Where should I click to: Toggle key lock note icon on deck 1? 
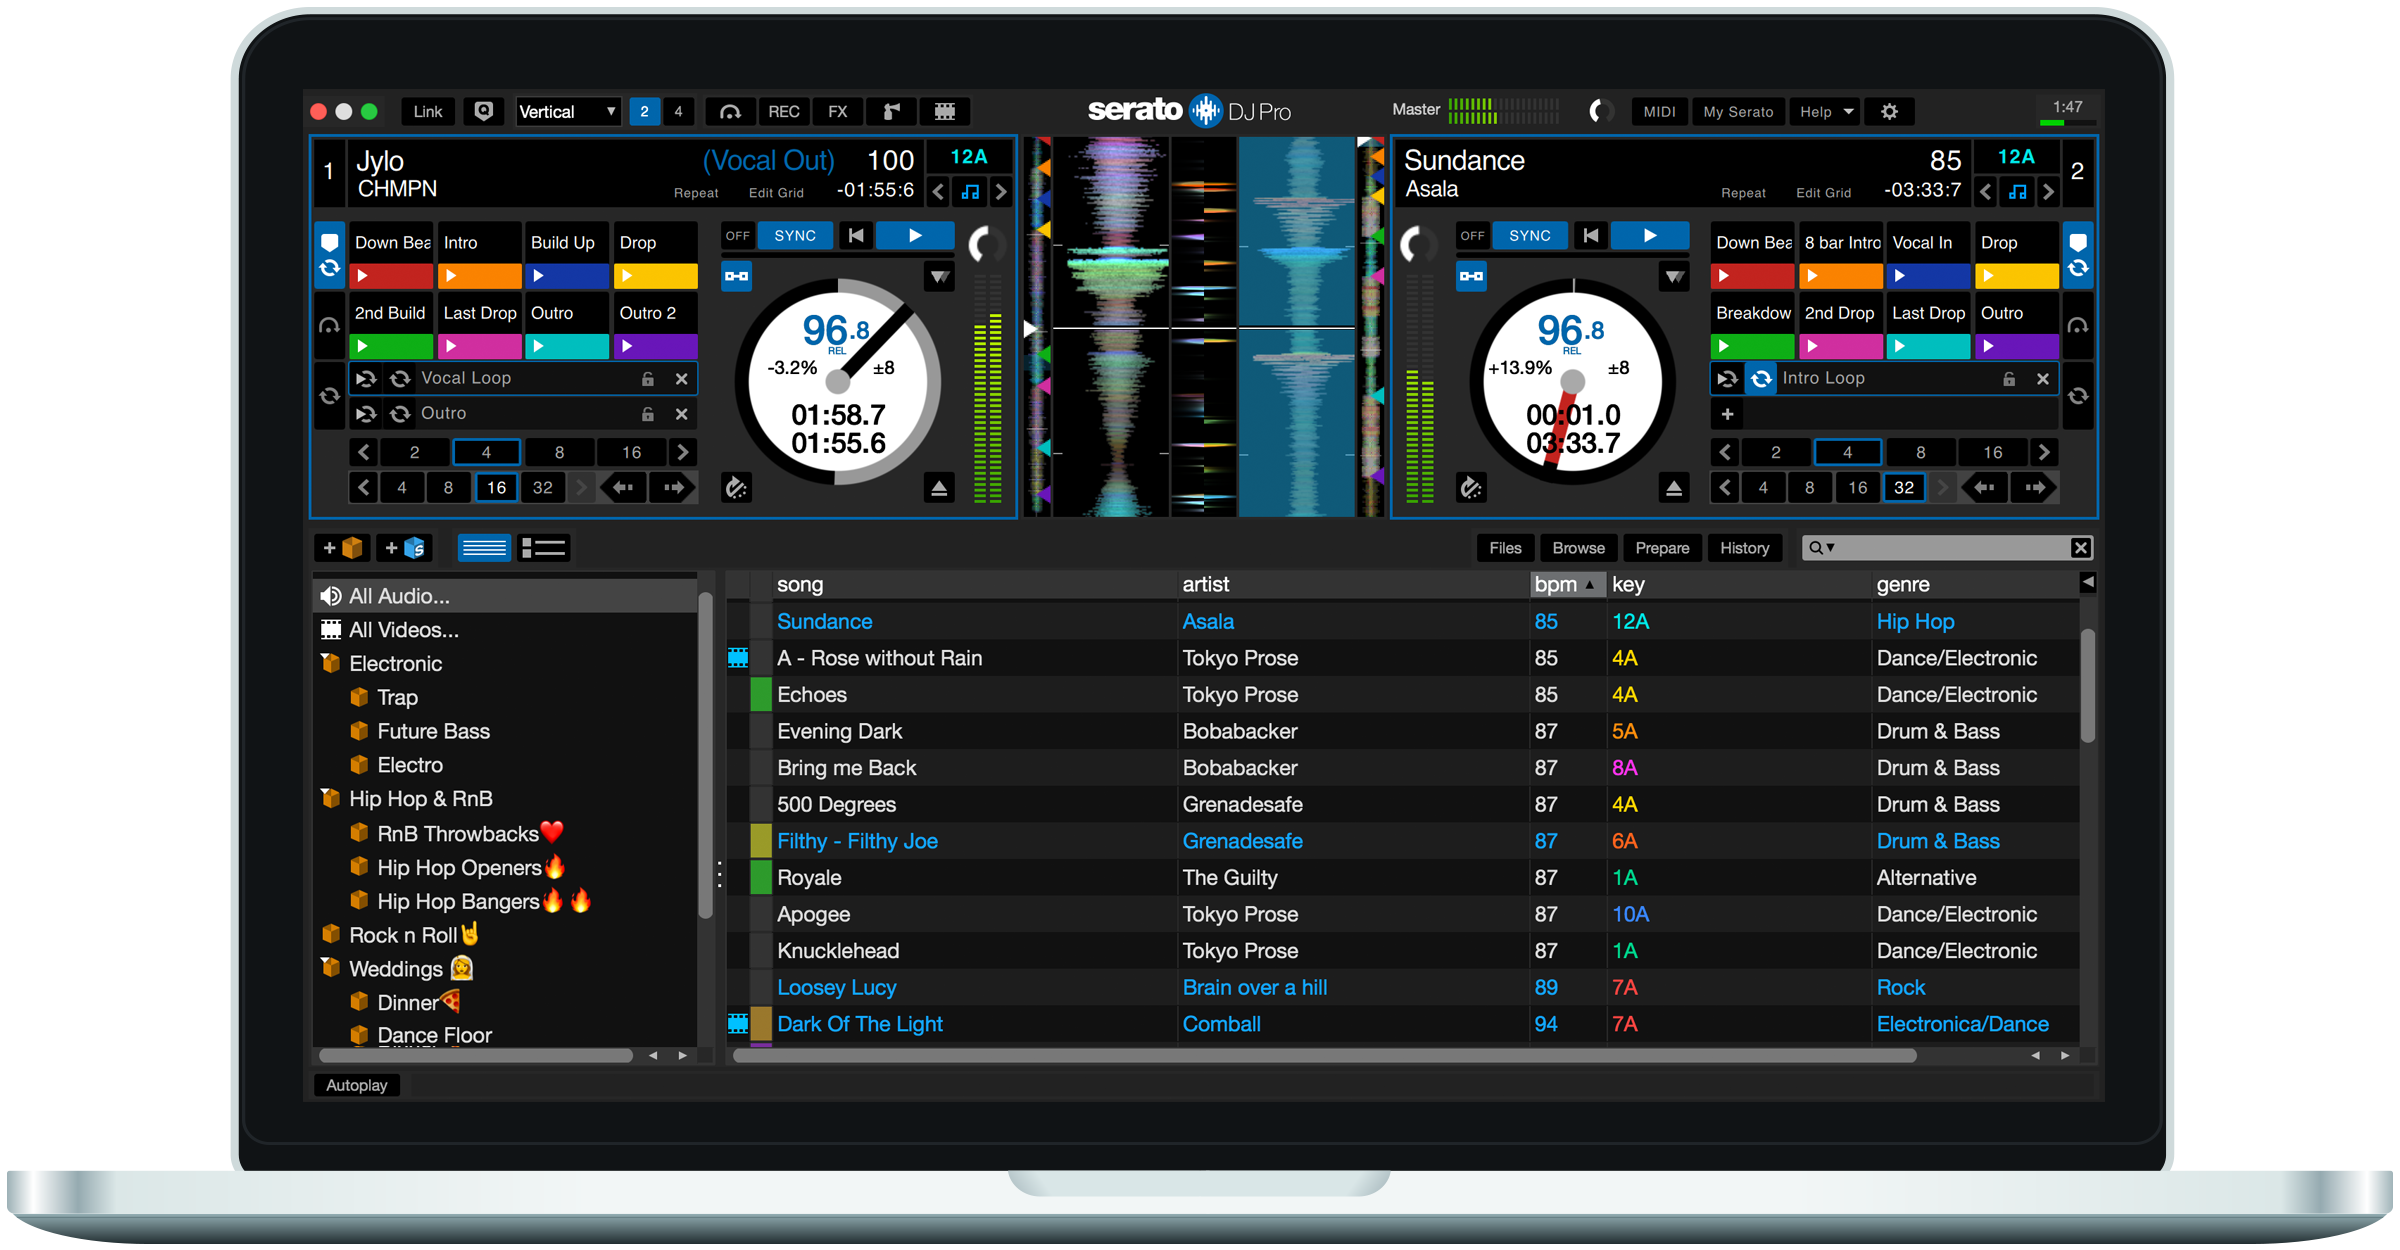[x=970, y=192]
